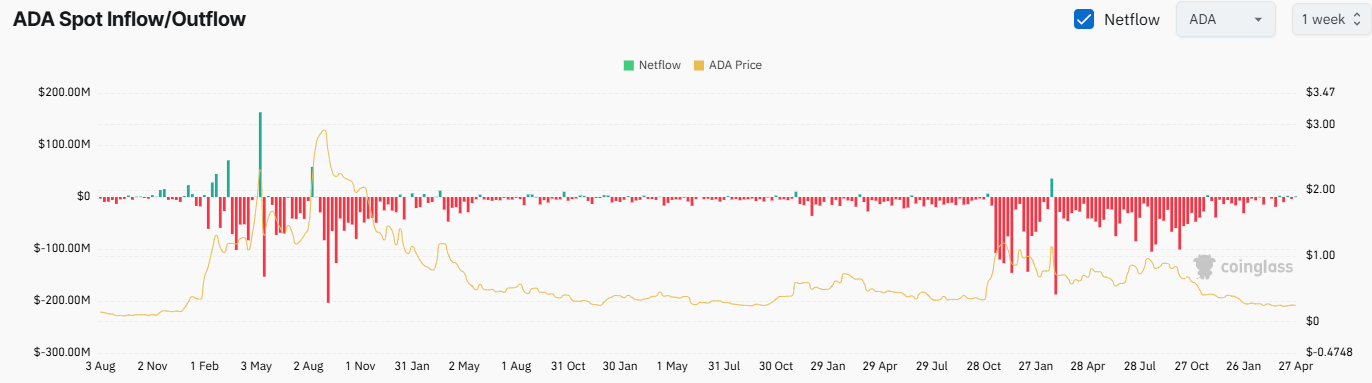Click the 28 Oct date label
1372x383 pixels.
(x=983, y=367)
